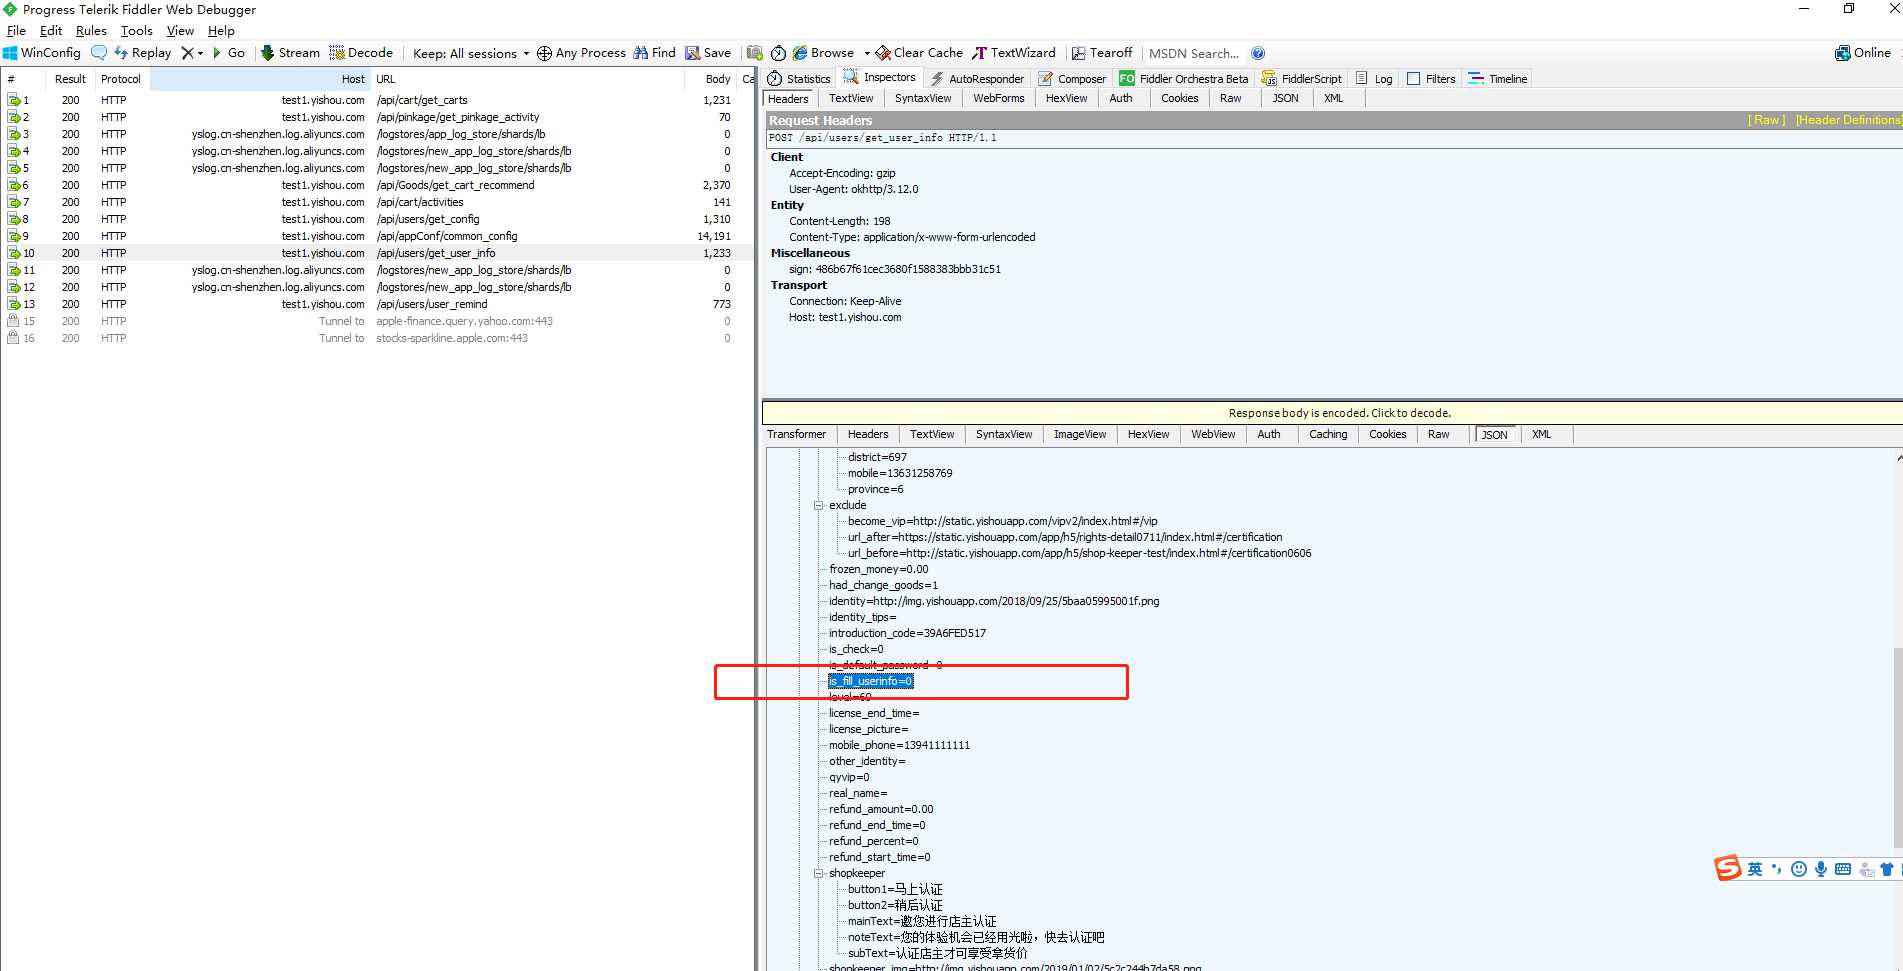Click in the MSDN Search field
Image resolution: width=1903 pixels, height=971 pixels.
[x=1194, y=53]
